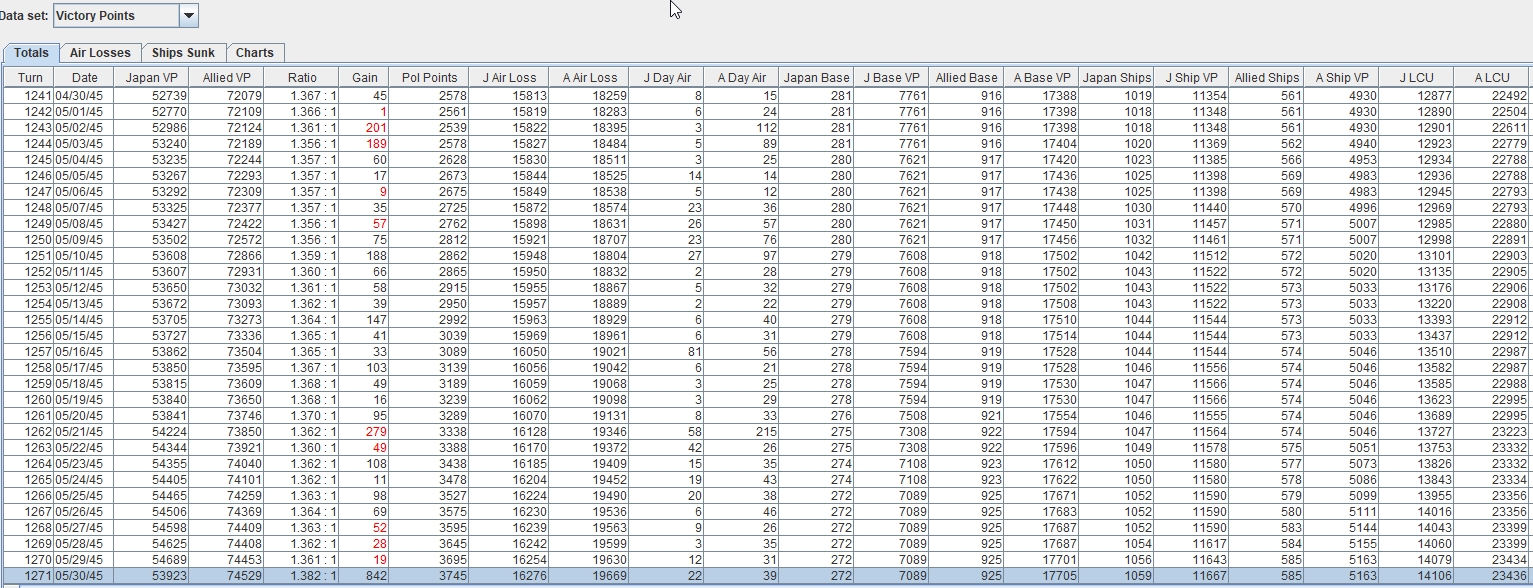Click the A Air Loss column header

pyautogui.click(x=590, y=77)
